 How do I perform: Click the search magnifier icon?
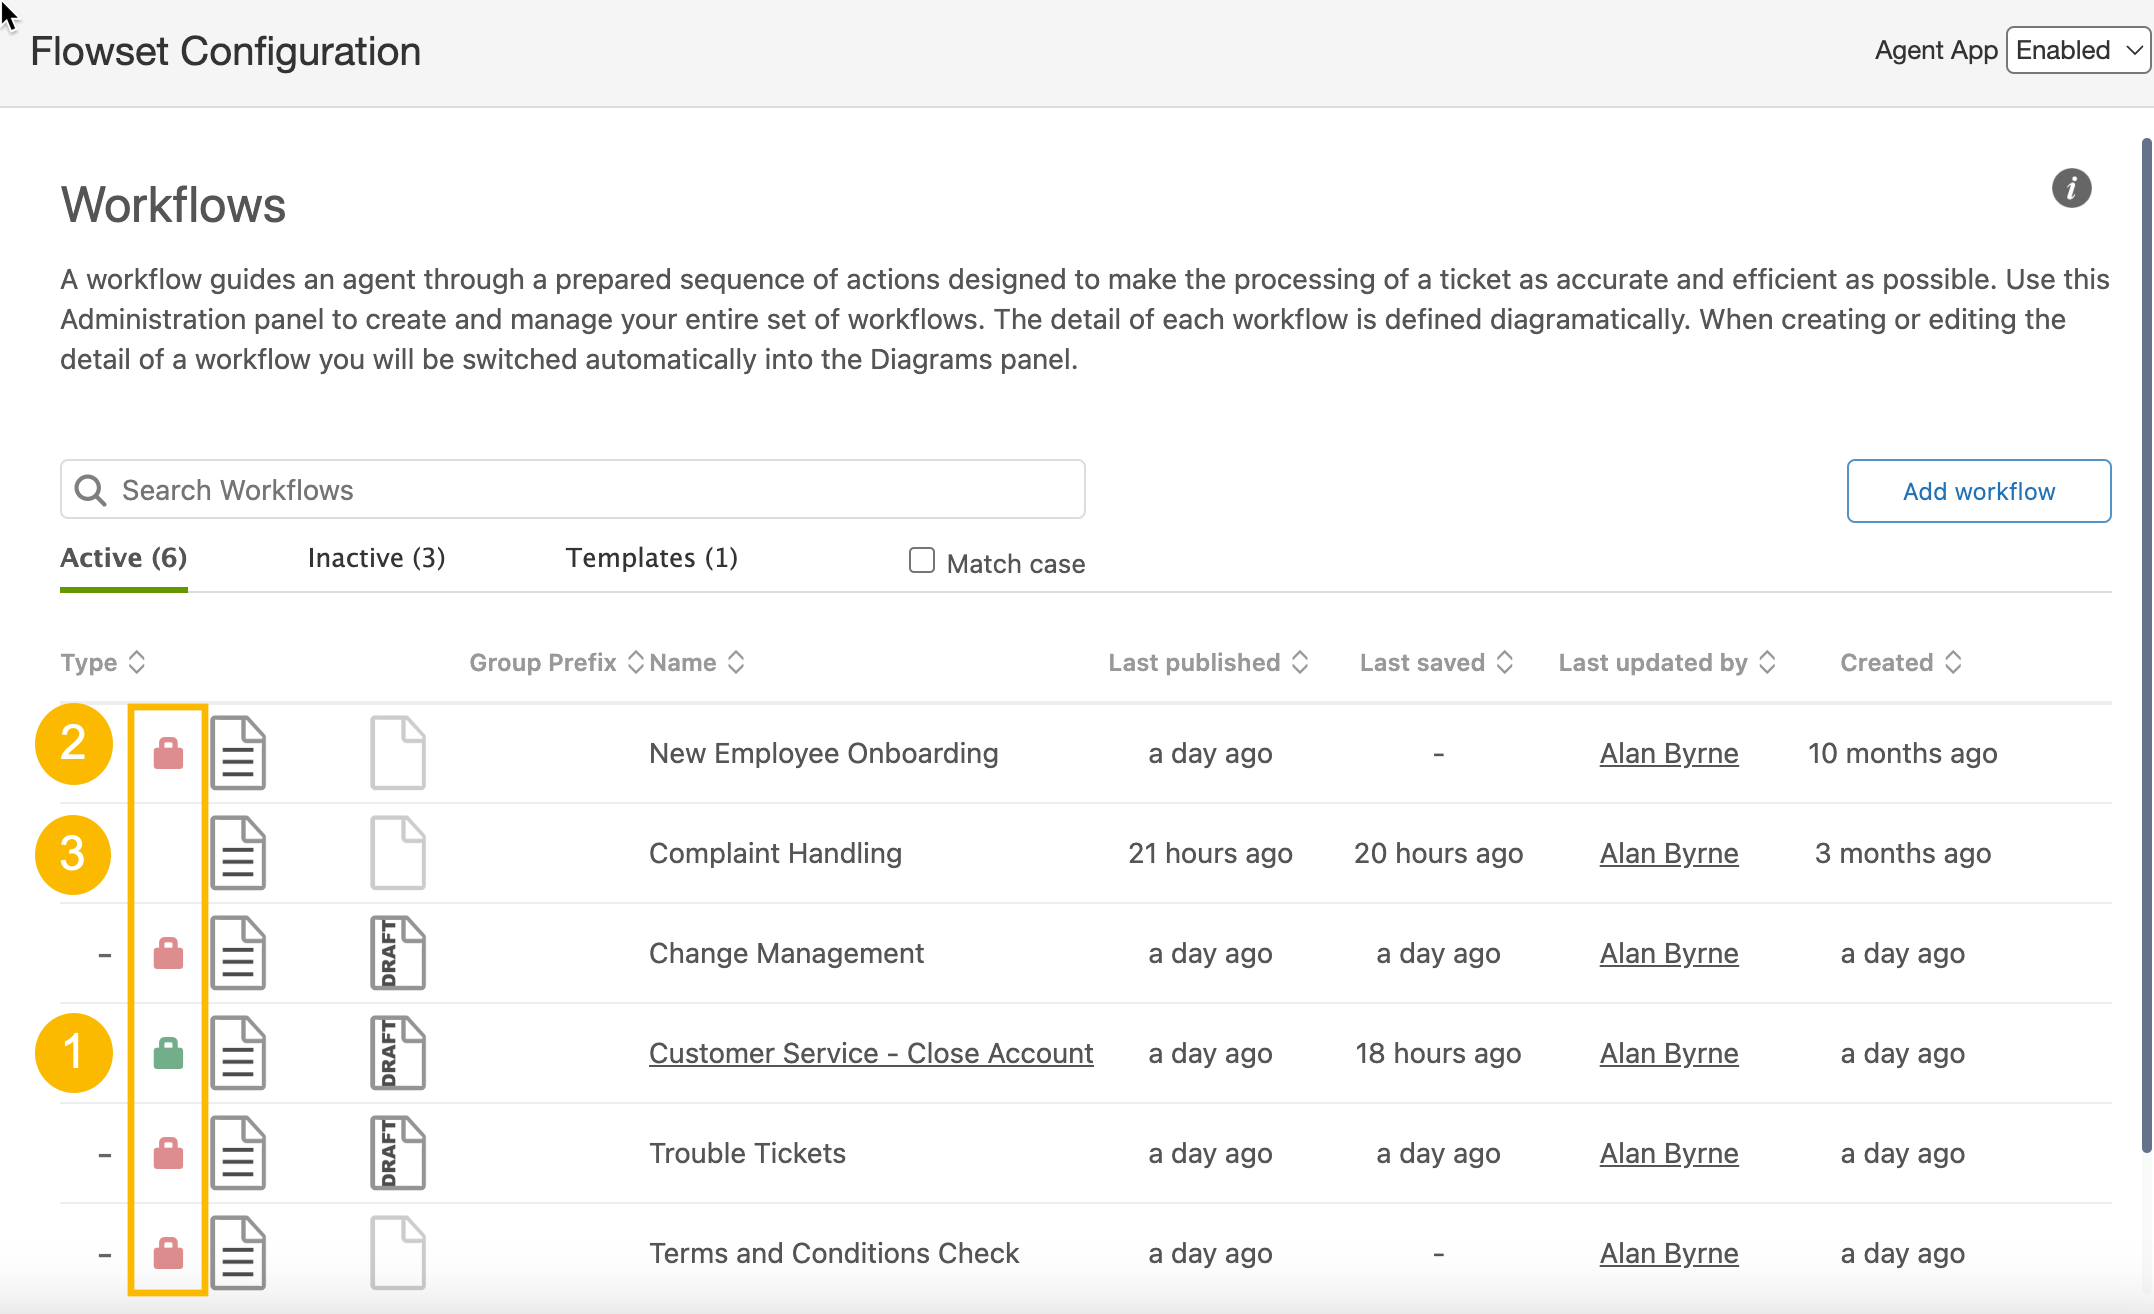[90, 490]
